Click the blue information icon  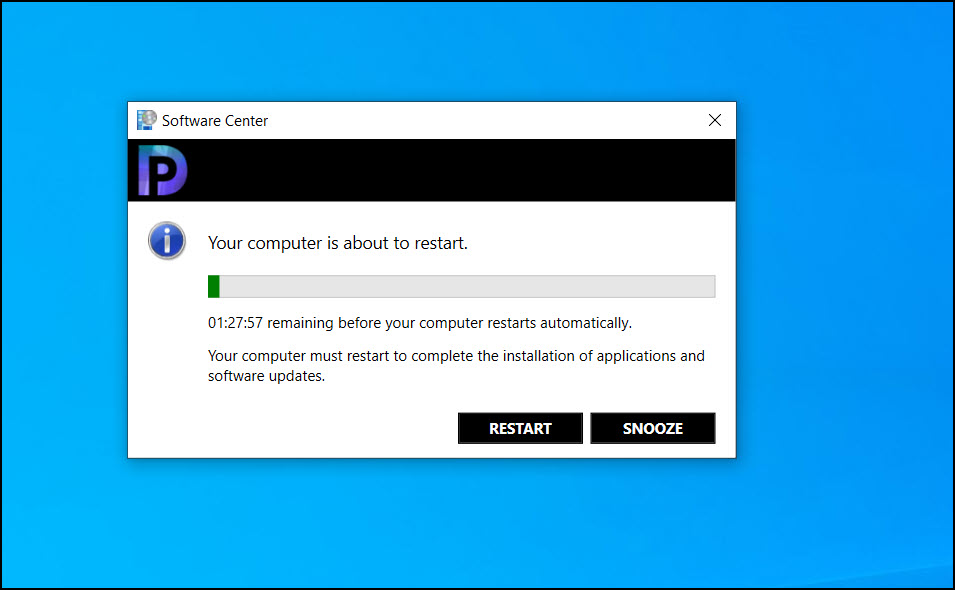(x=166, y=241)
